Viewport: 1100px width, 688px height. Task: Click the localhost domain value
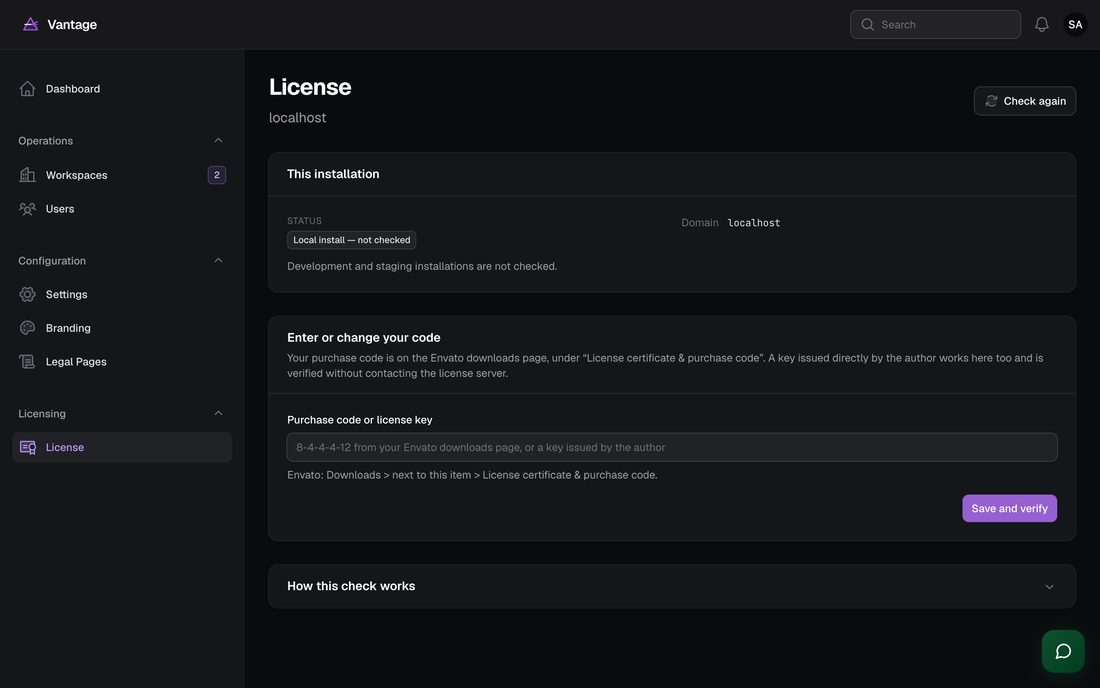click(x=753, y=223)
